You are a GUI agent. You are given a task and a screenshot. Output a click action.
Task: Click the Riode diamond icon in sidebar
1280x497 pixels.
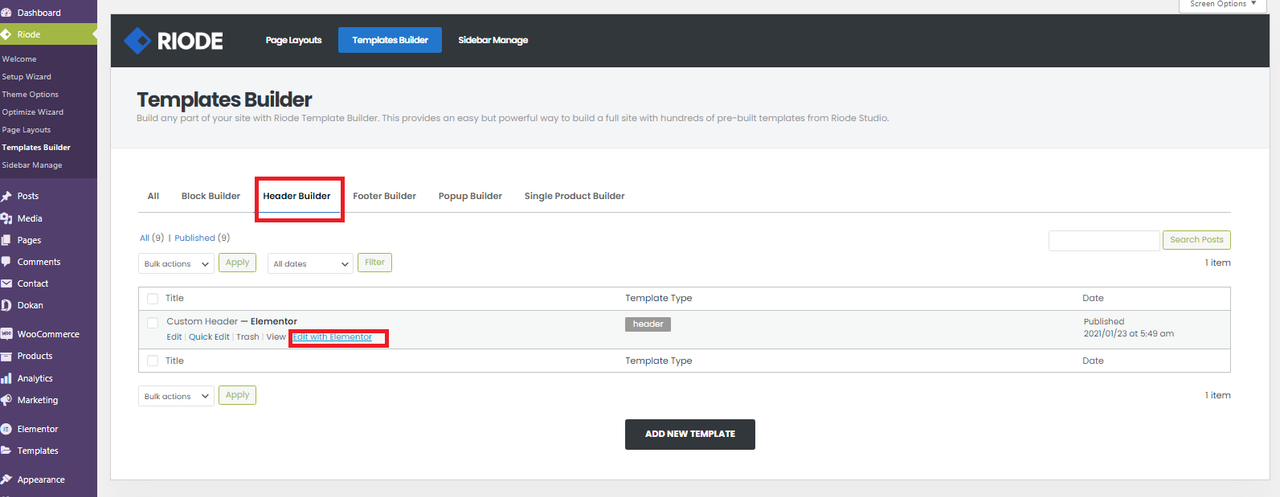[6, 35]
